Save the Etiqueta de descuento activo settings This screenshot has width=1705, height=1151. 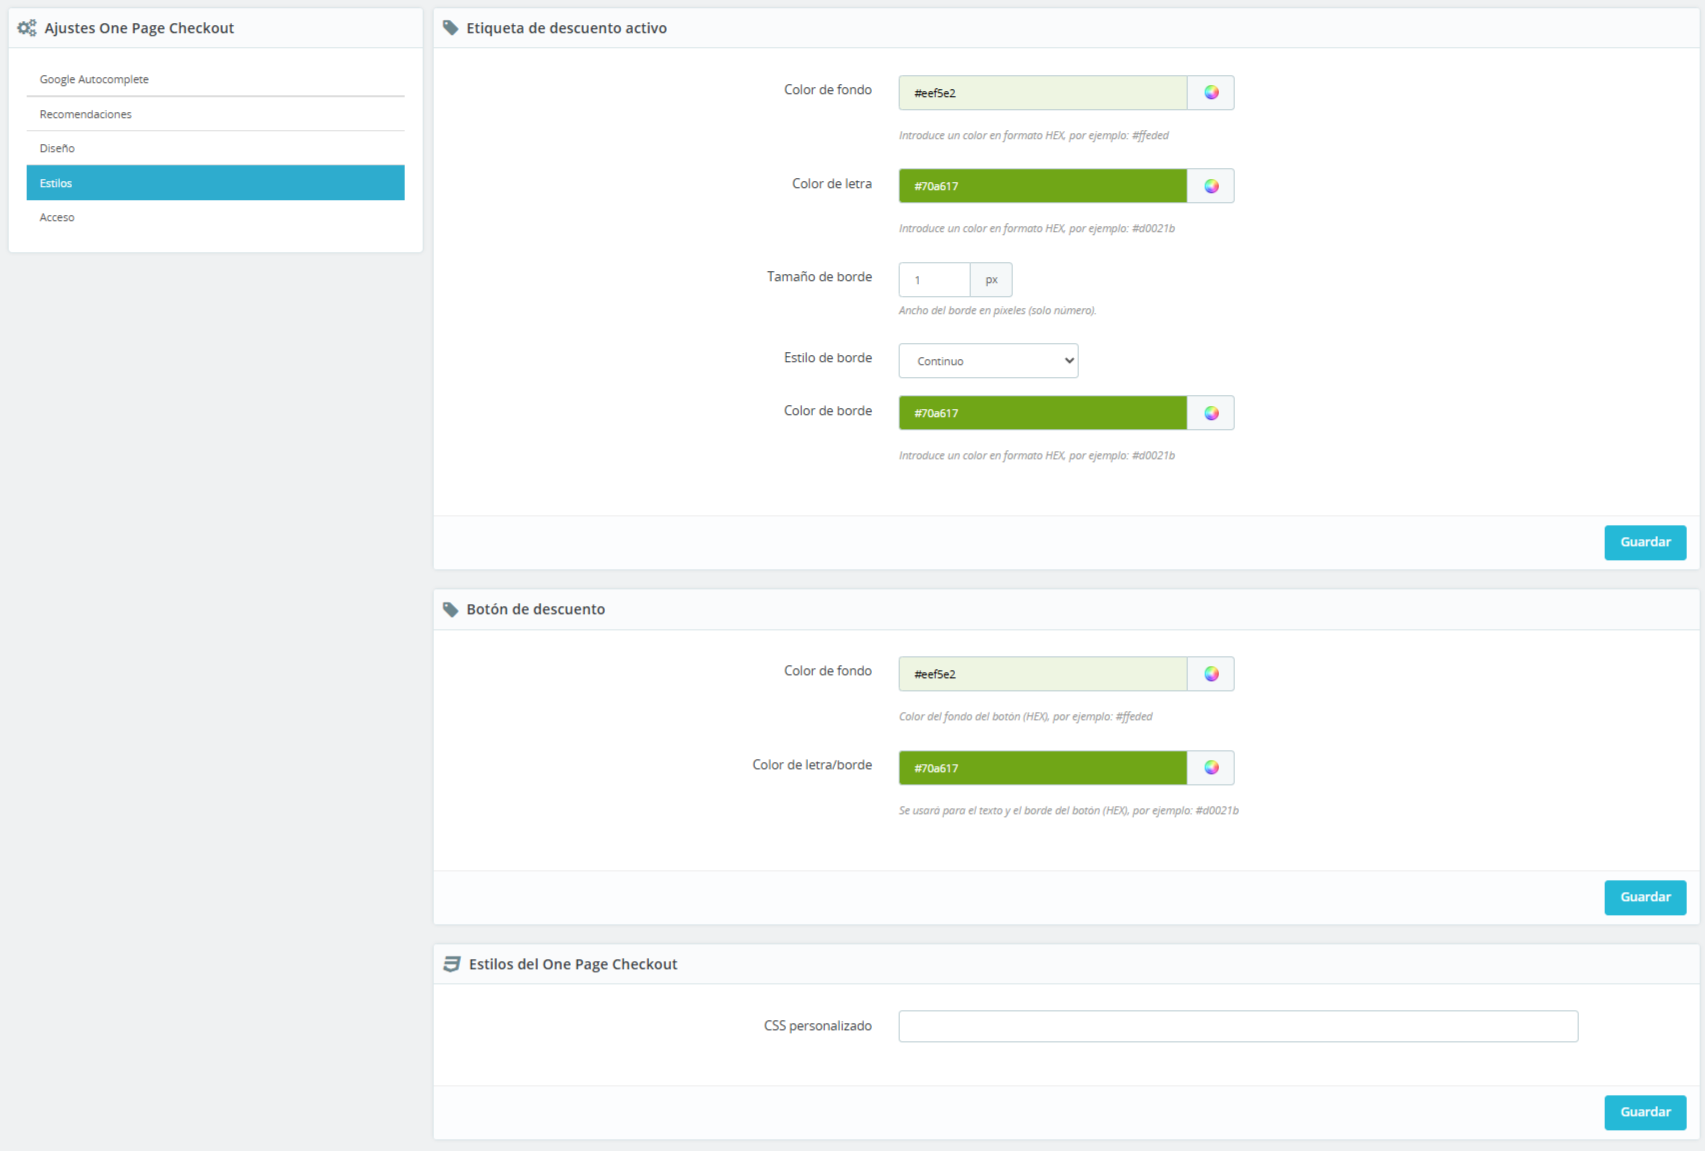(1645, 542)
